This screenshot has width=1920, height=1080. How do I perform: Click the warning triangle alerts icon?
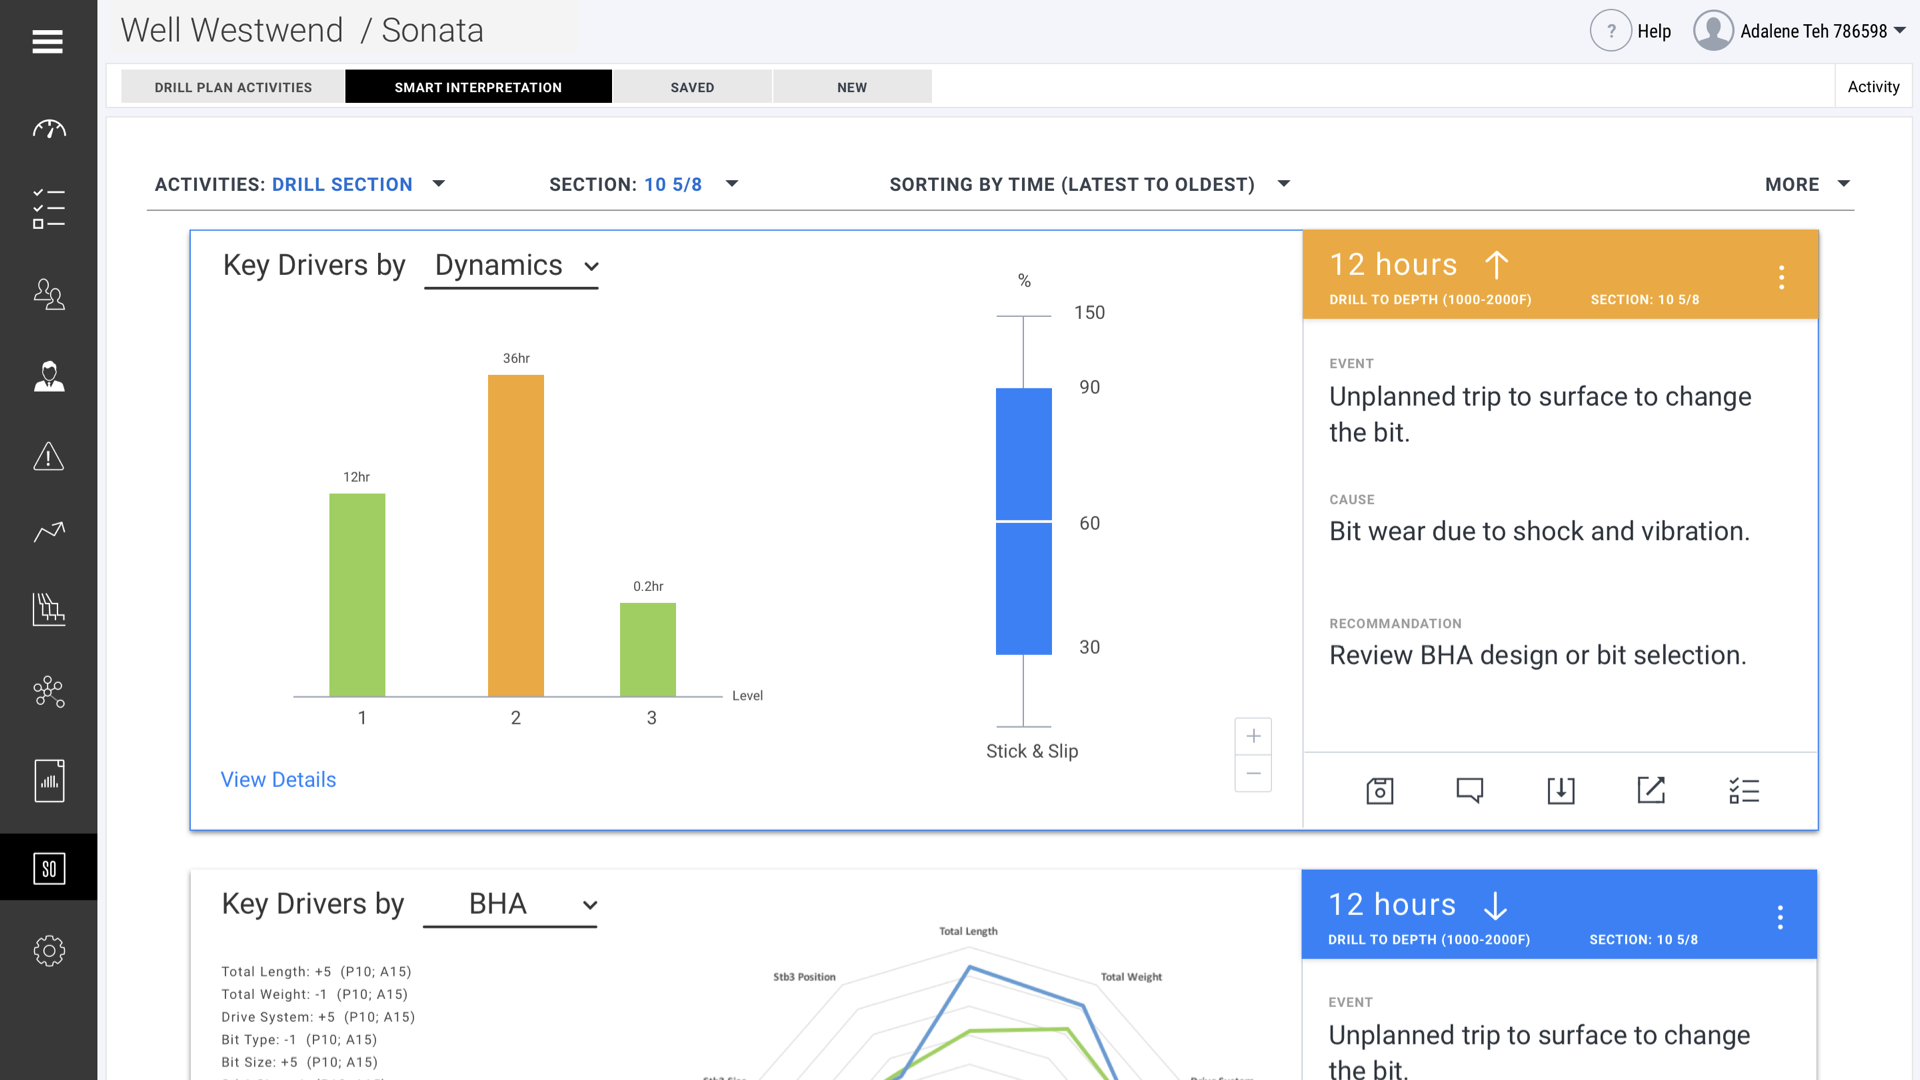pyautogui.click(x=49, y=457)
